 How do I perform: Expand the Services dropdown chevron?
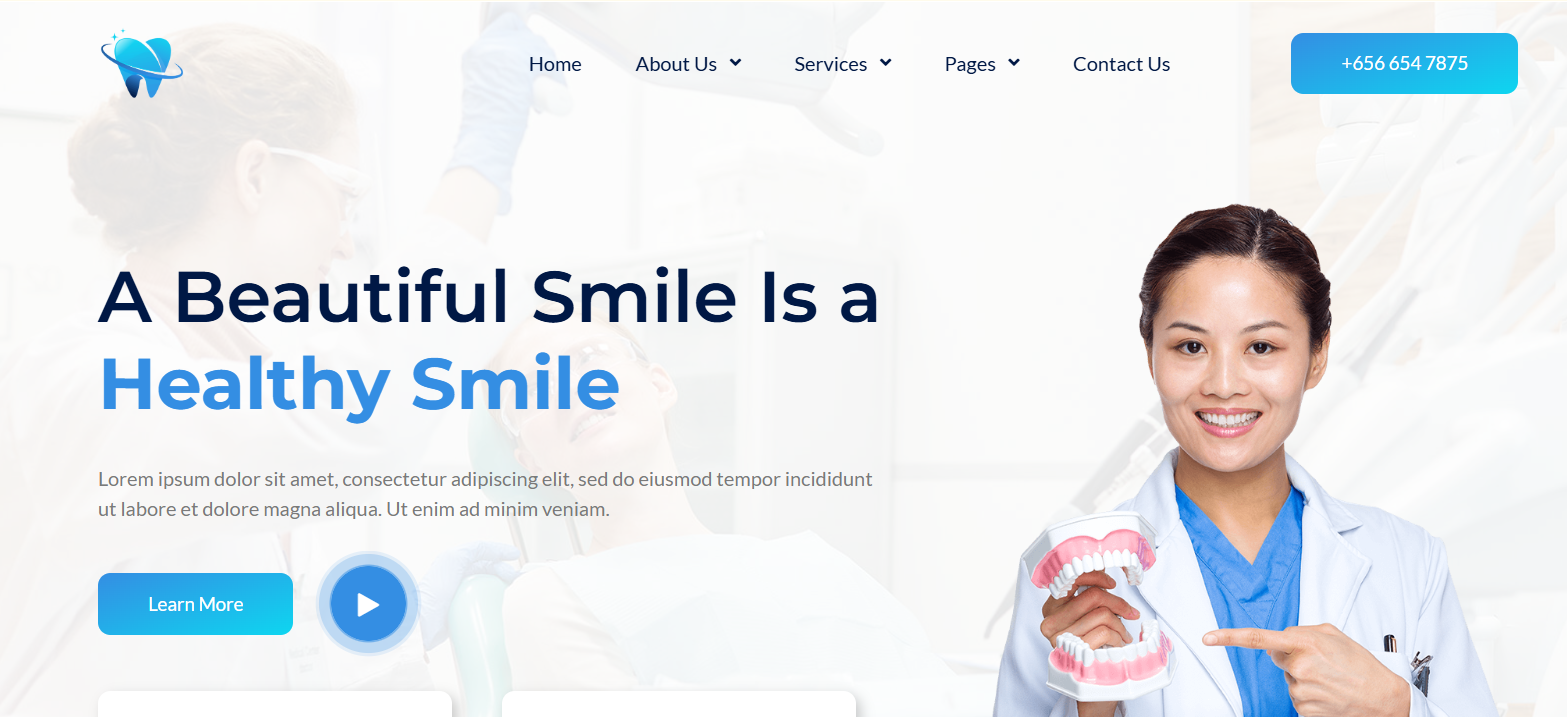(x=885, y=63)
